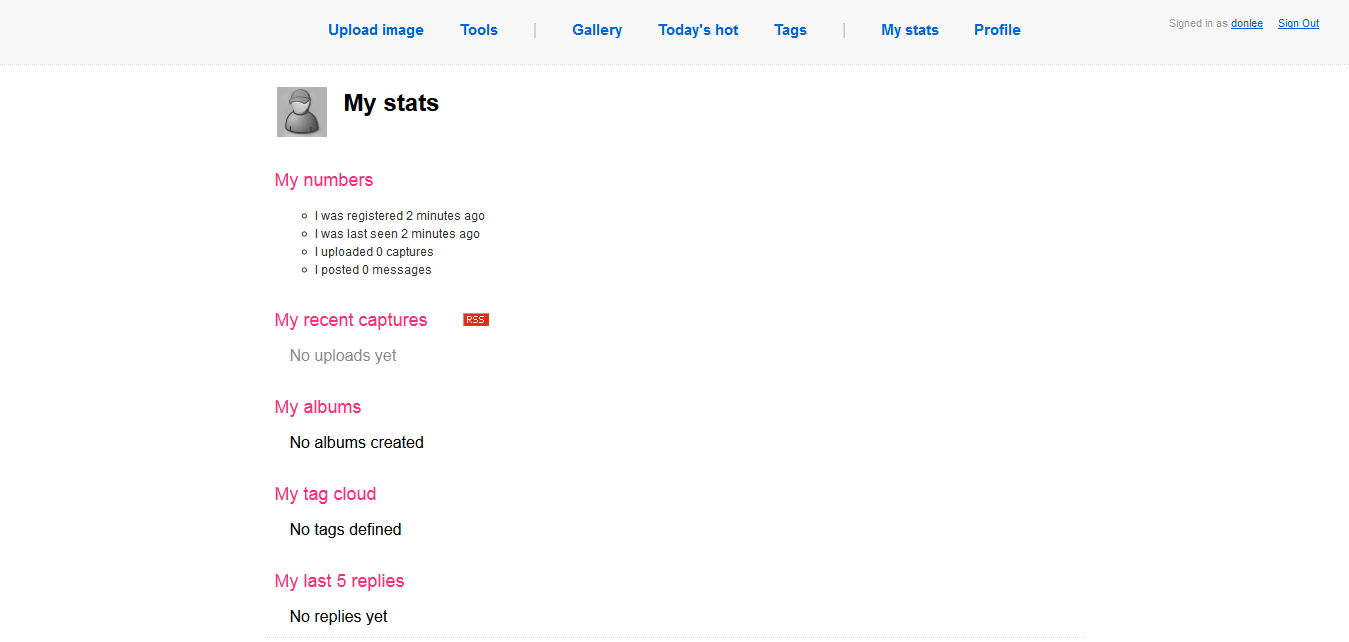
Task: Click the "I uploaded 0 captures" line
Action: (374, 252)
